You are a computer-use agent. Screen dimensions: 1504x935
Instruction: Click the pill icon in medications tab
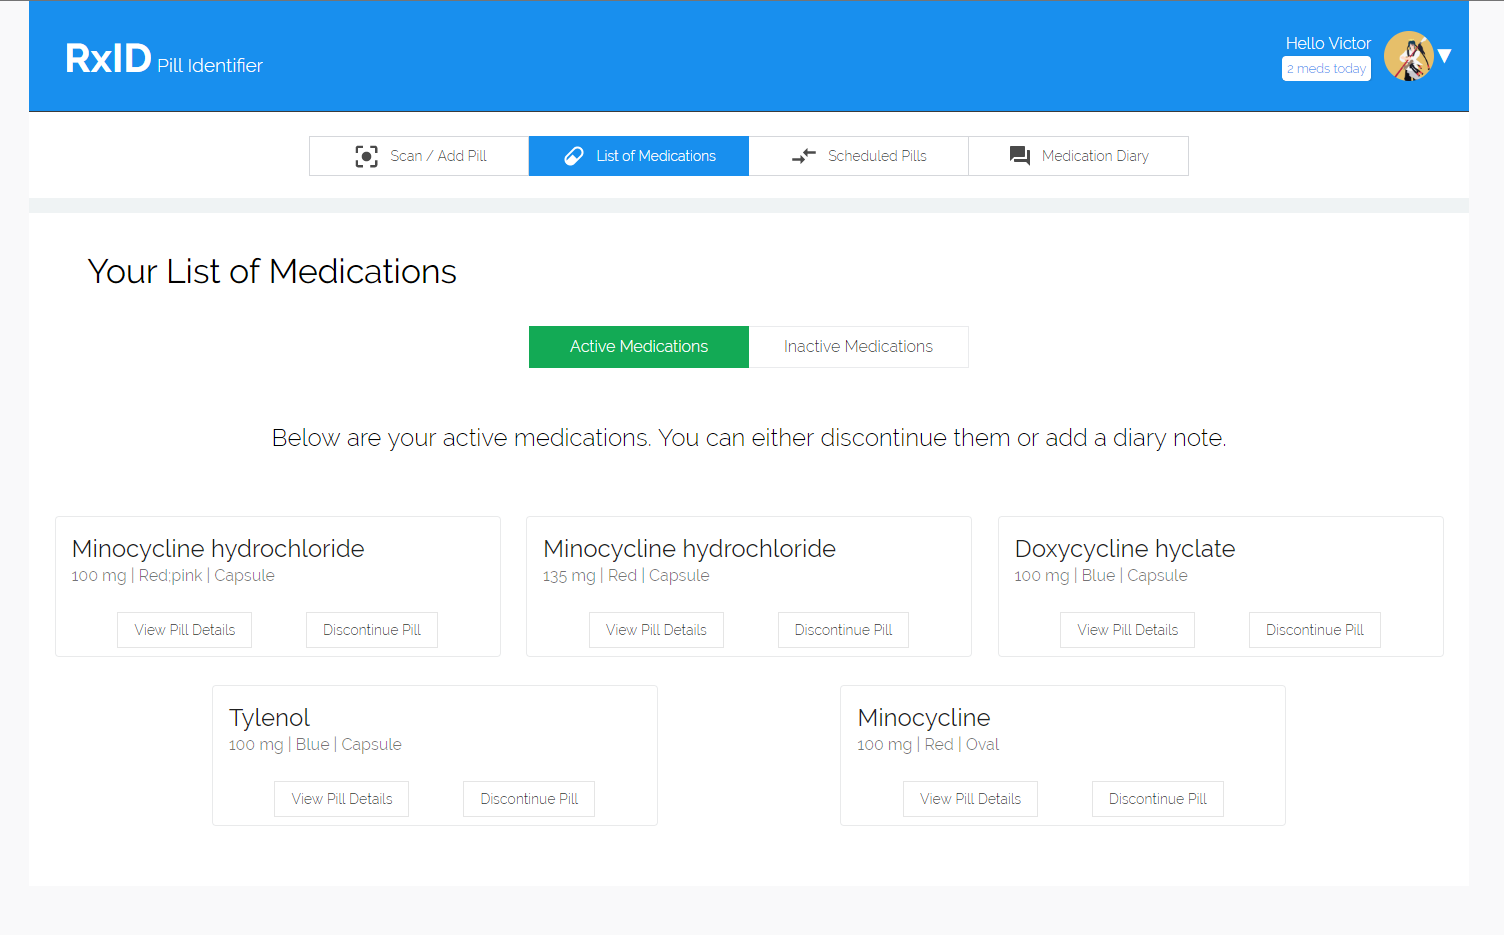click(574, 156)
